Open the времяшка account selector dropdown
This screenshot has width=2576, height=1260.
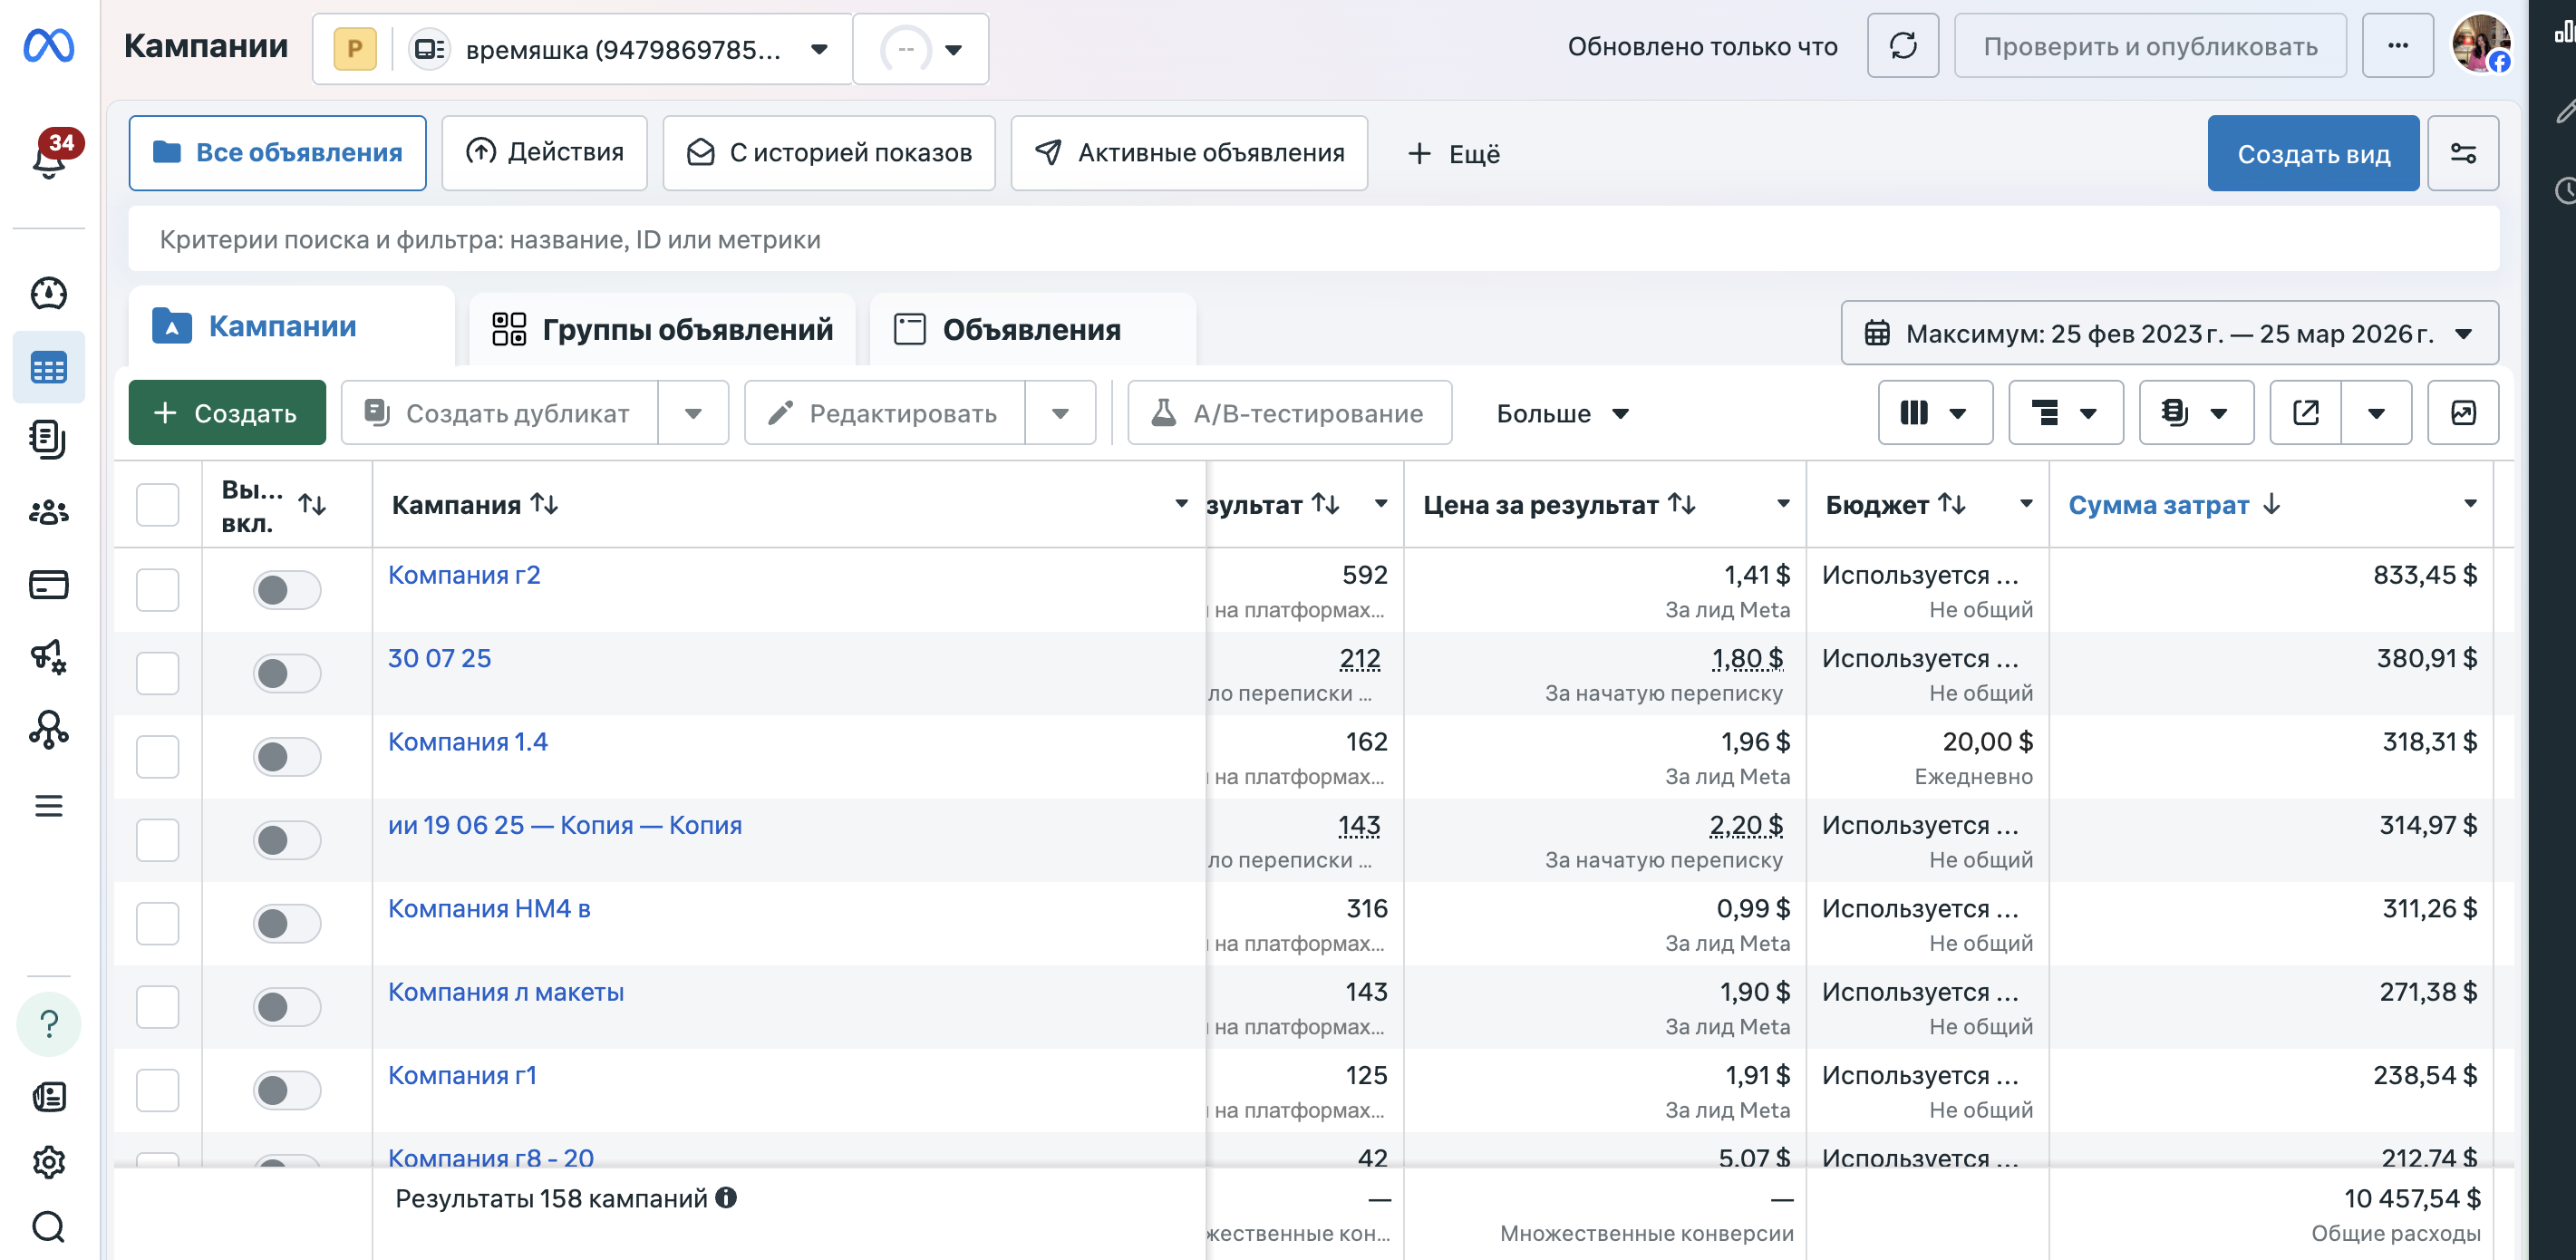[x=582, y=48]
